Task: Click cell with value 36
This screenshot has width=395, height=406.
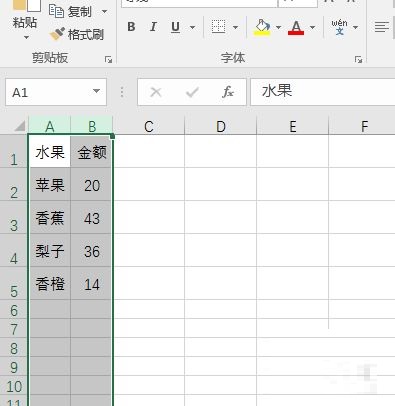Action: 92,250
